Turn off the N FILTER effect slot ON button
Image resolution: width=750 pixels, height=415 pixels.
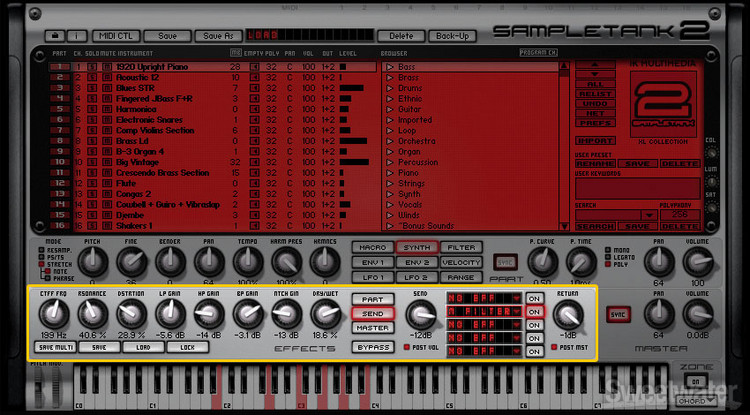[x=534, y=311]
